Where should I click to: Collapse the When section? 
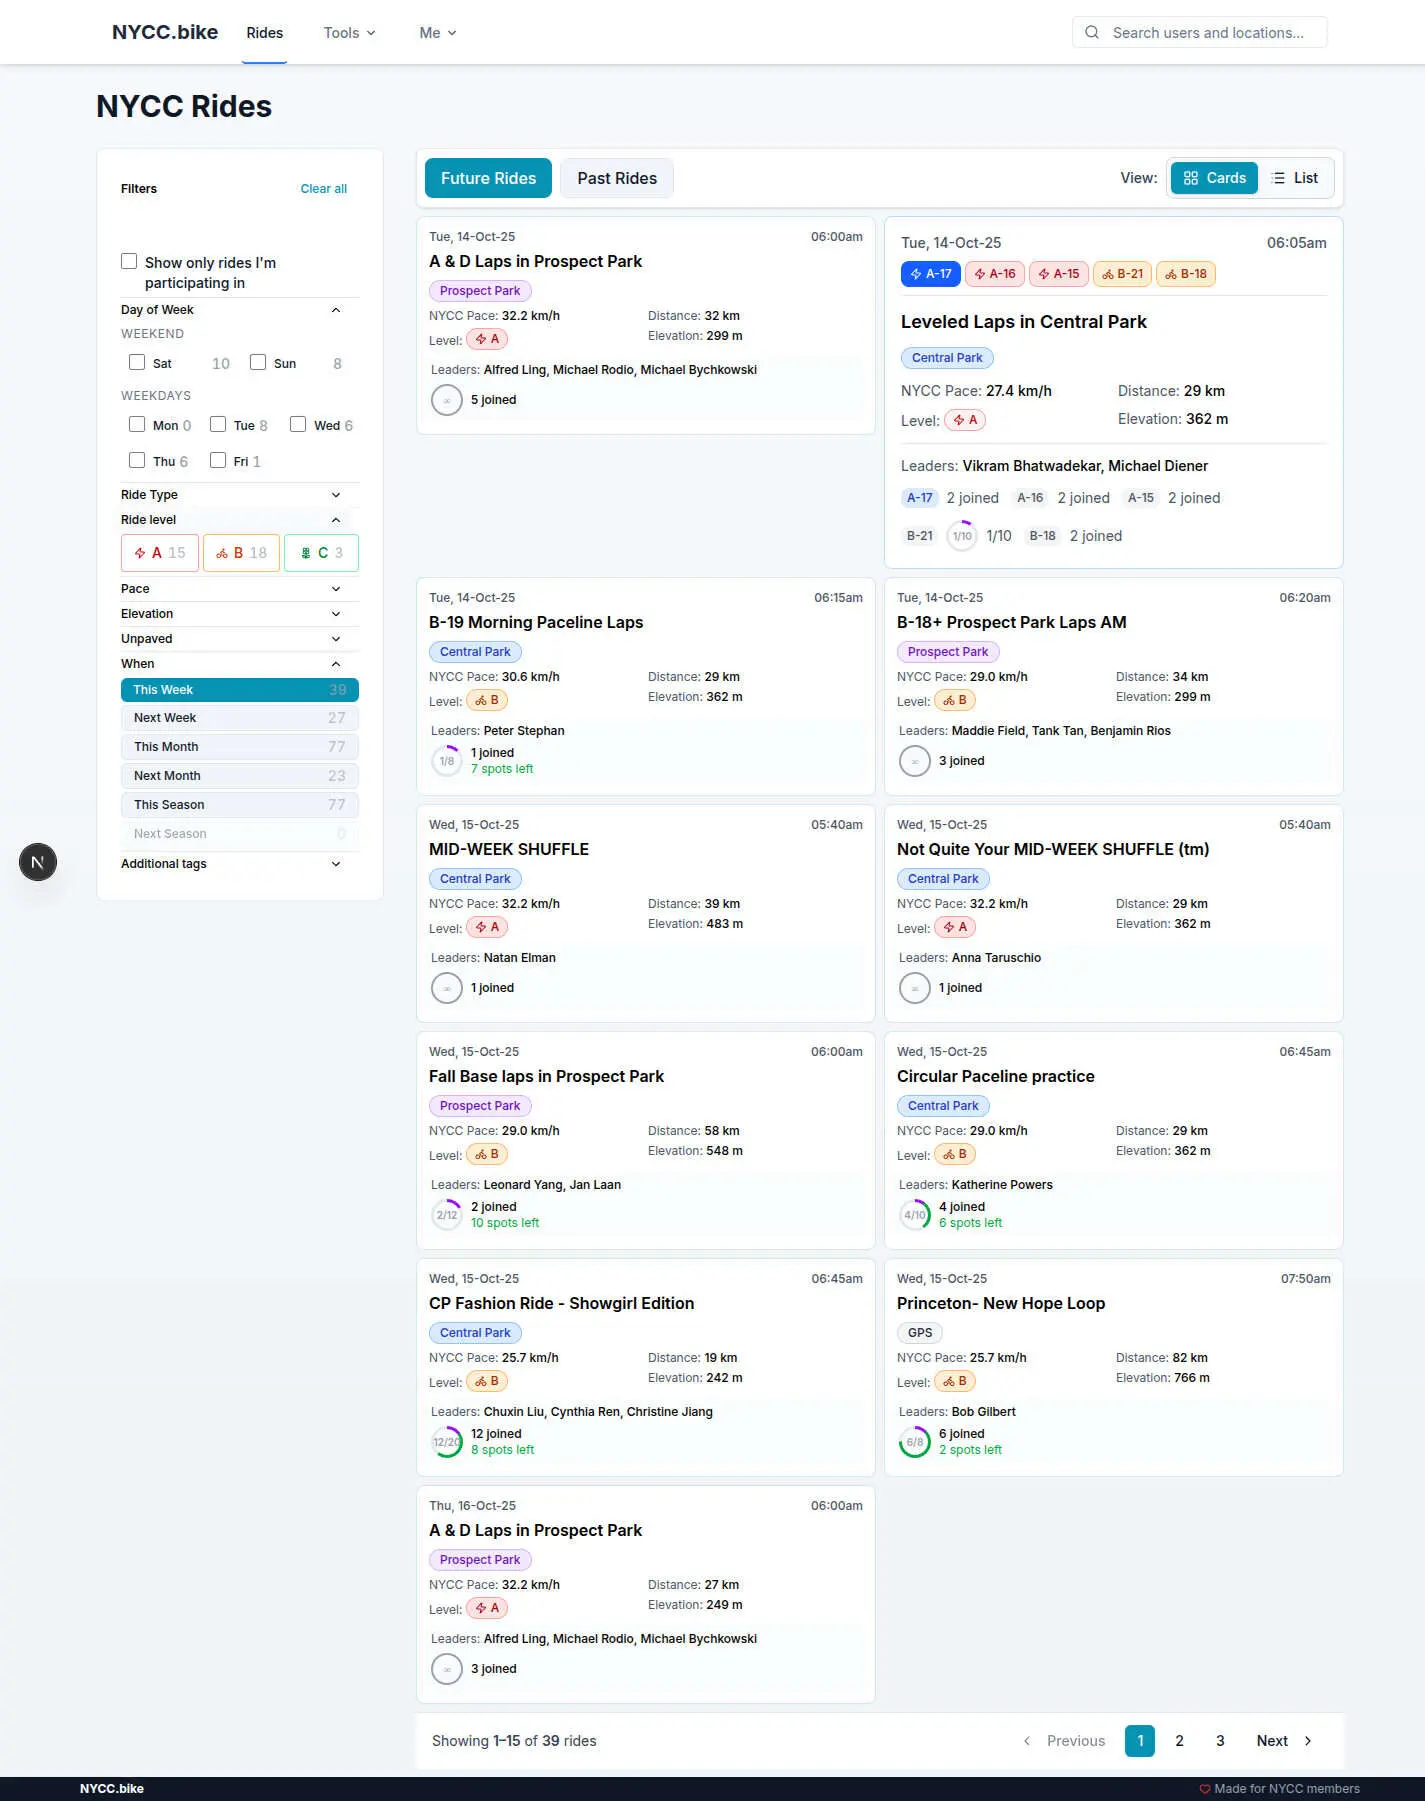239,664
